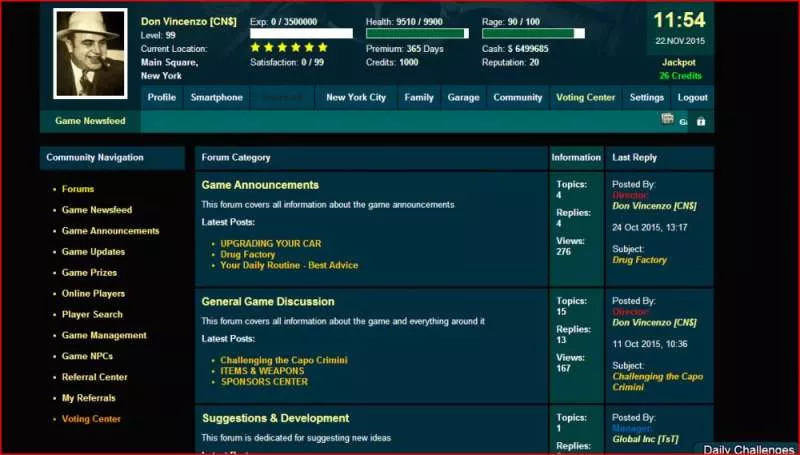Open Game NPCs in the sidebar

click(x=87, y=356)
